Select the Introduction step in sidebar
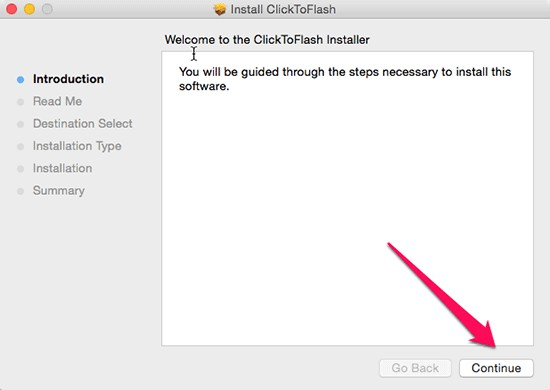This screenshot has width=550, height=390. pos(68,79)
